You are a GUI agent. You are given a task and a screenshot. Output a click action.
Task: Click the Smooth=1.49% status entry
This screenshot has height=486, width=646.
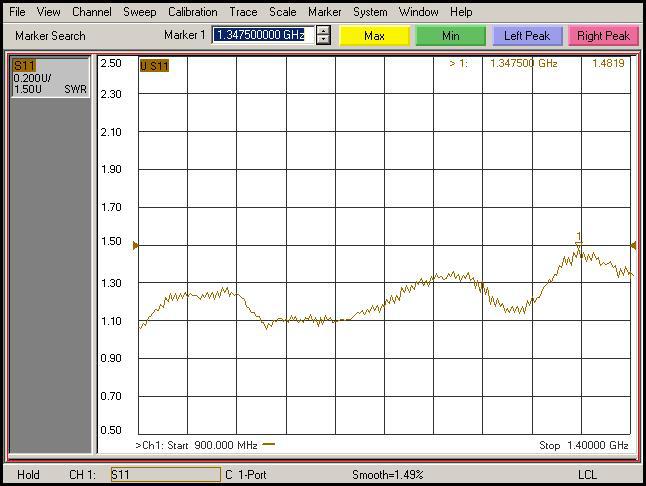(388, 475)
